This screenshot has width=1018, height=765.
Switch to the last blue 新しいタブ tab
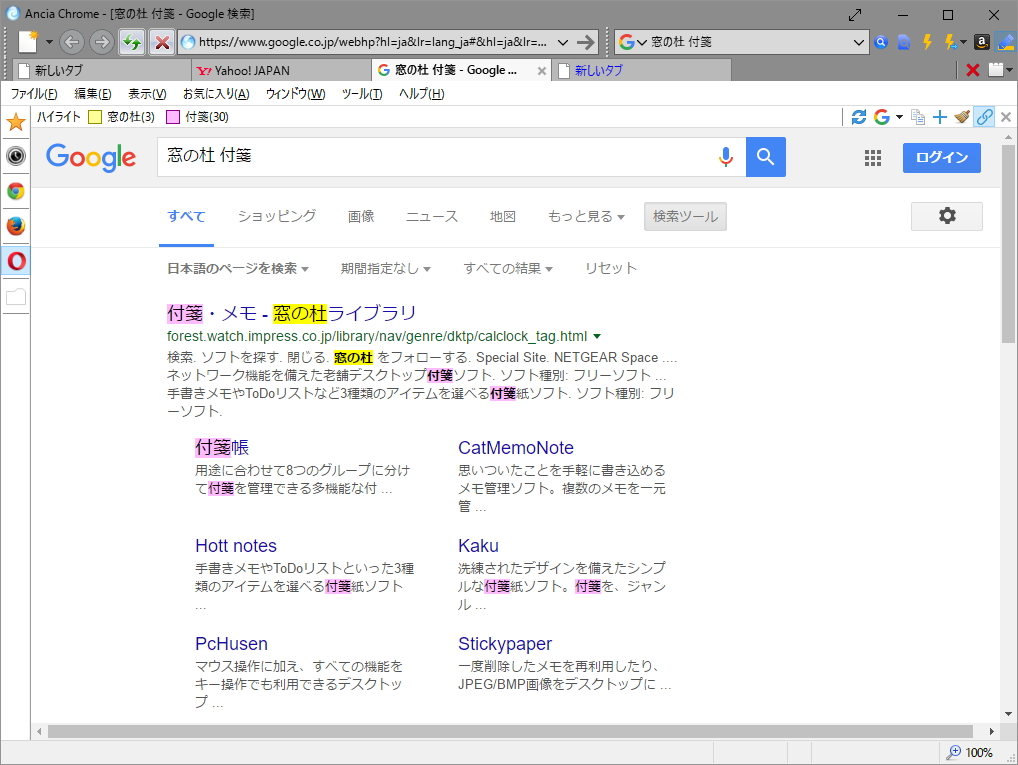click(x=641, y=70)
